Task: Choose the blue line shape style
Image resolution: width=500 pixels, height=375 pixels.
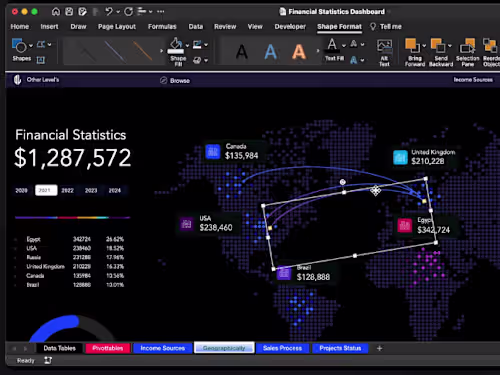Action: pyautogui.click(x=115, y=52)
